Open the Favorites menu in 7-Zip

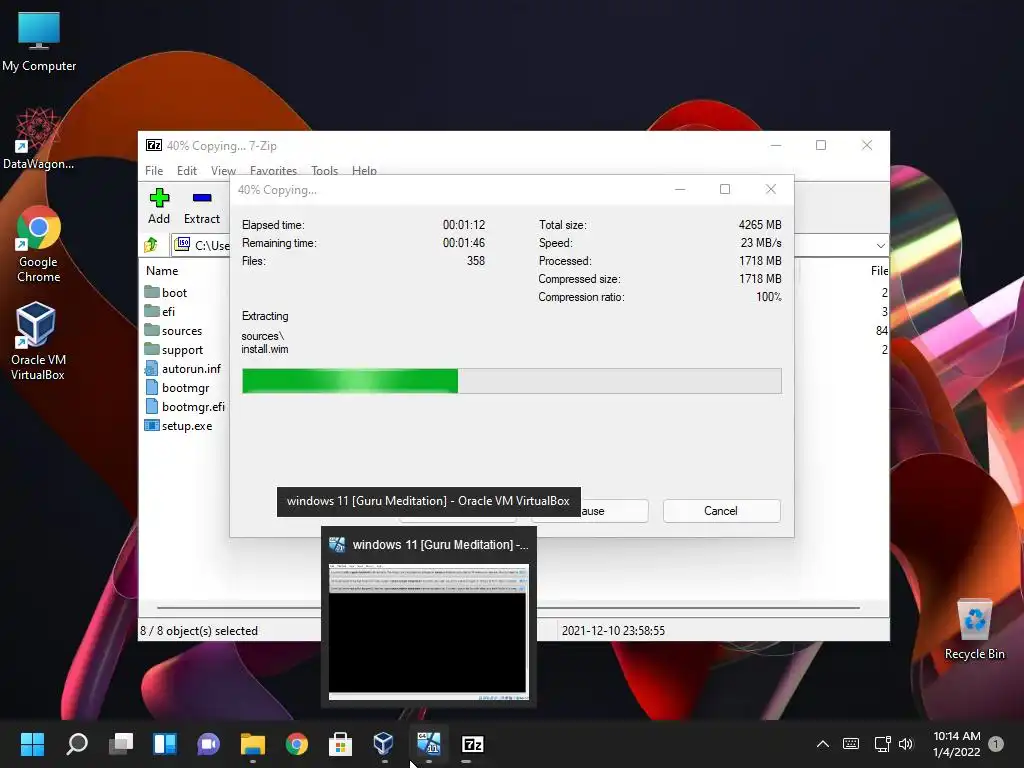point(273,170)
